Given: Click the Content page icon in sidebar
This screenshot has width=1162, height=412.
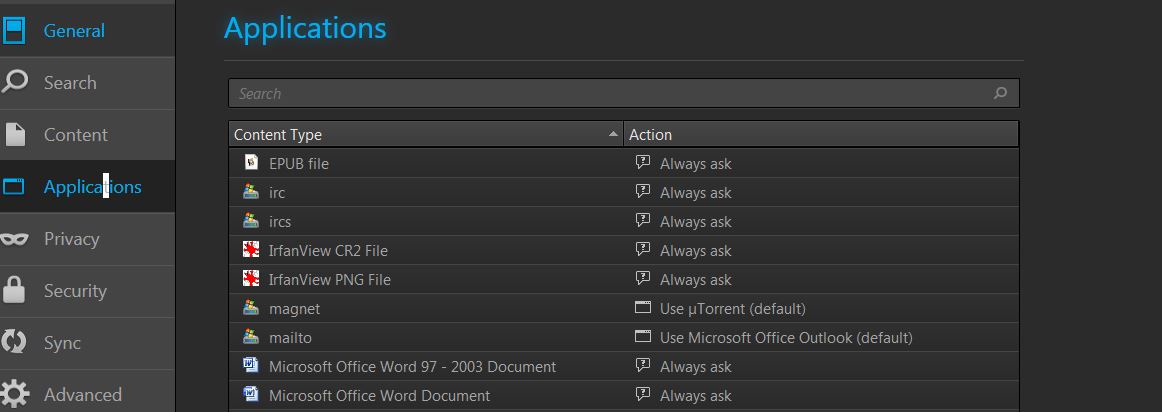Looking at the screenshot, I should 14,135.
